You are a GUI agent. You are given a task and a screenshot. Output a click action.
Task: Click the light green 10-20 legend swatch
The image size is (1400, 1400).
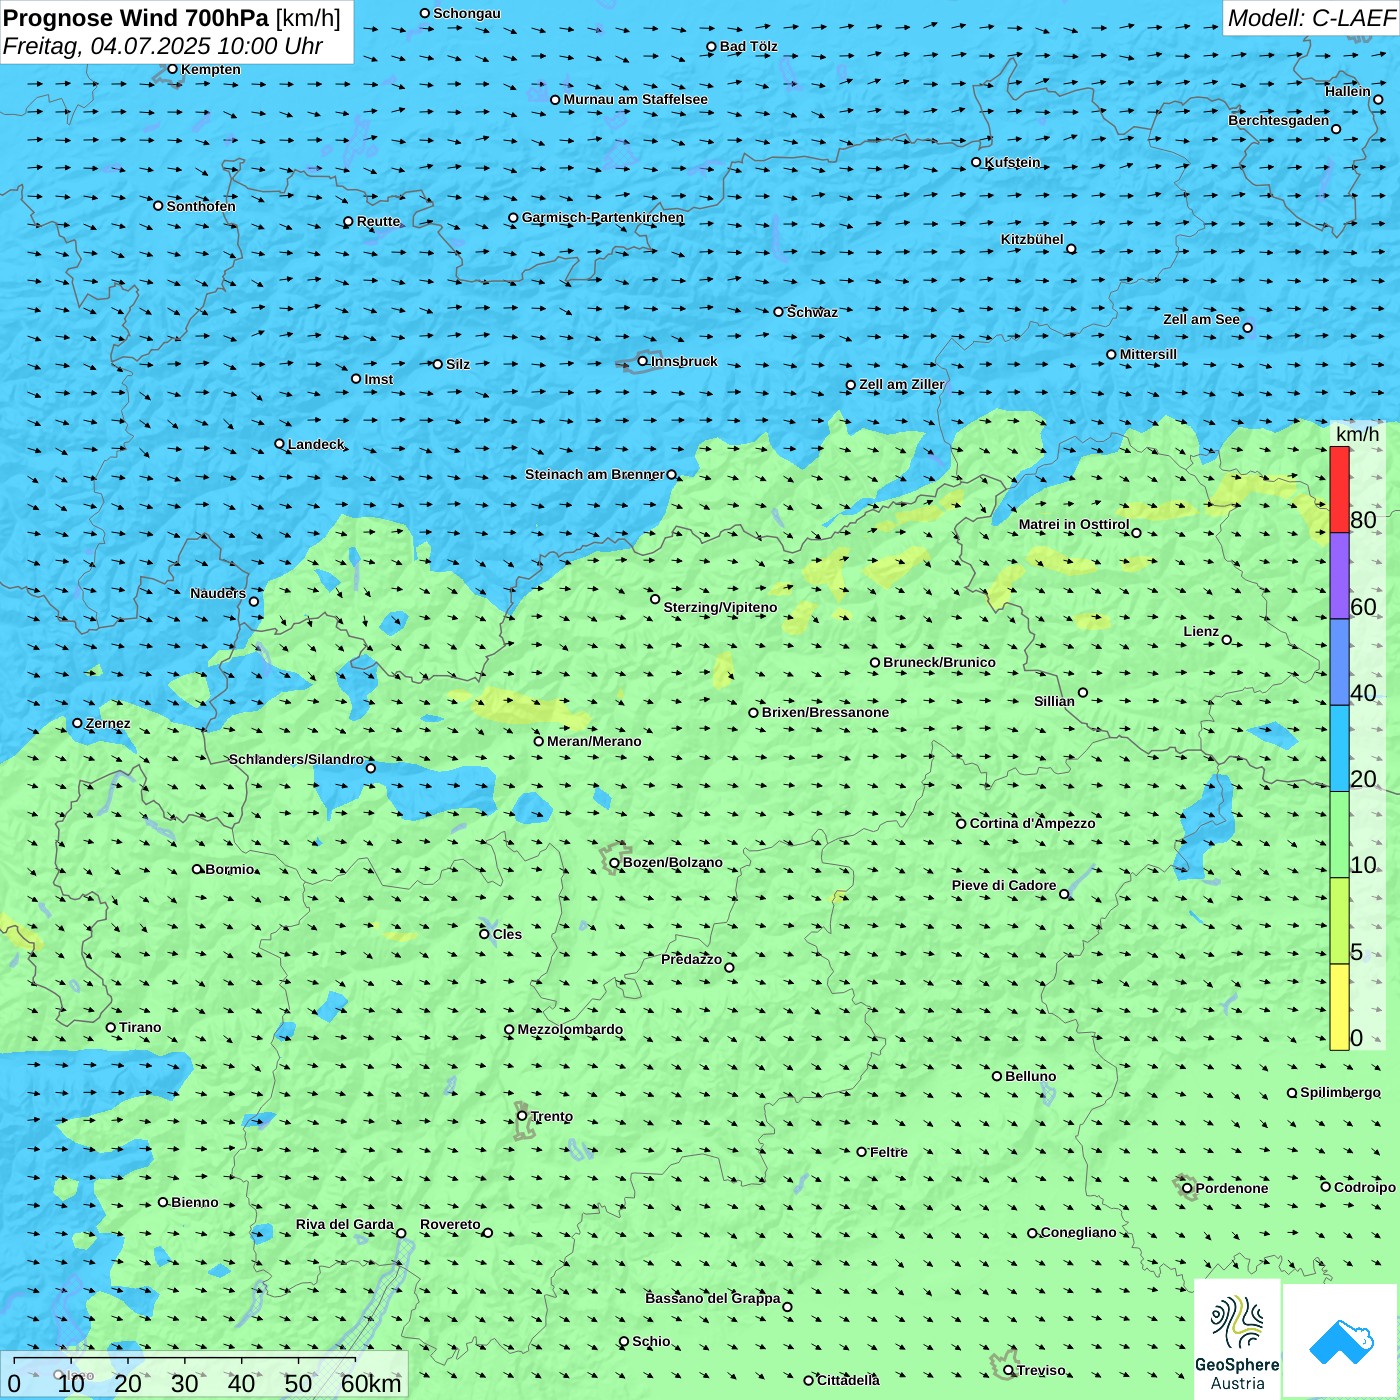coord(1339,835)
